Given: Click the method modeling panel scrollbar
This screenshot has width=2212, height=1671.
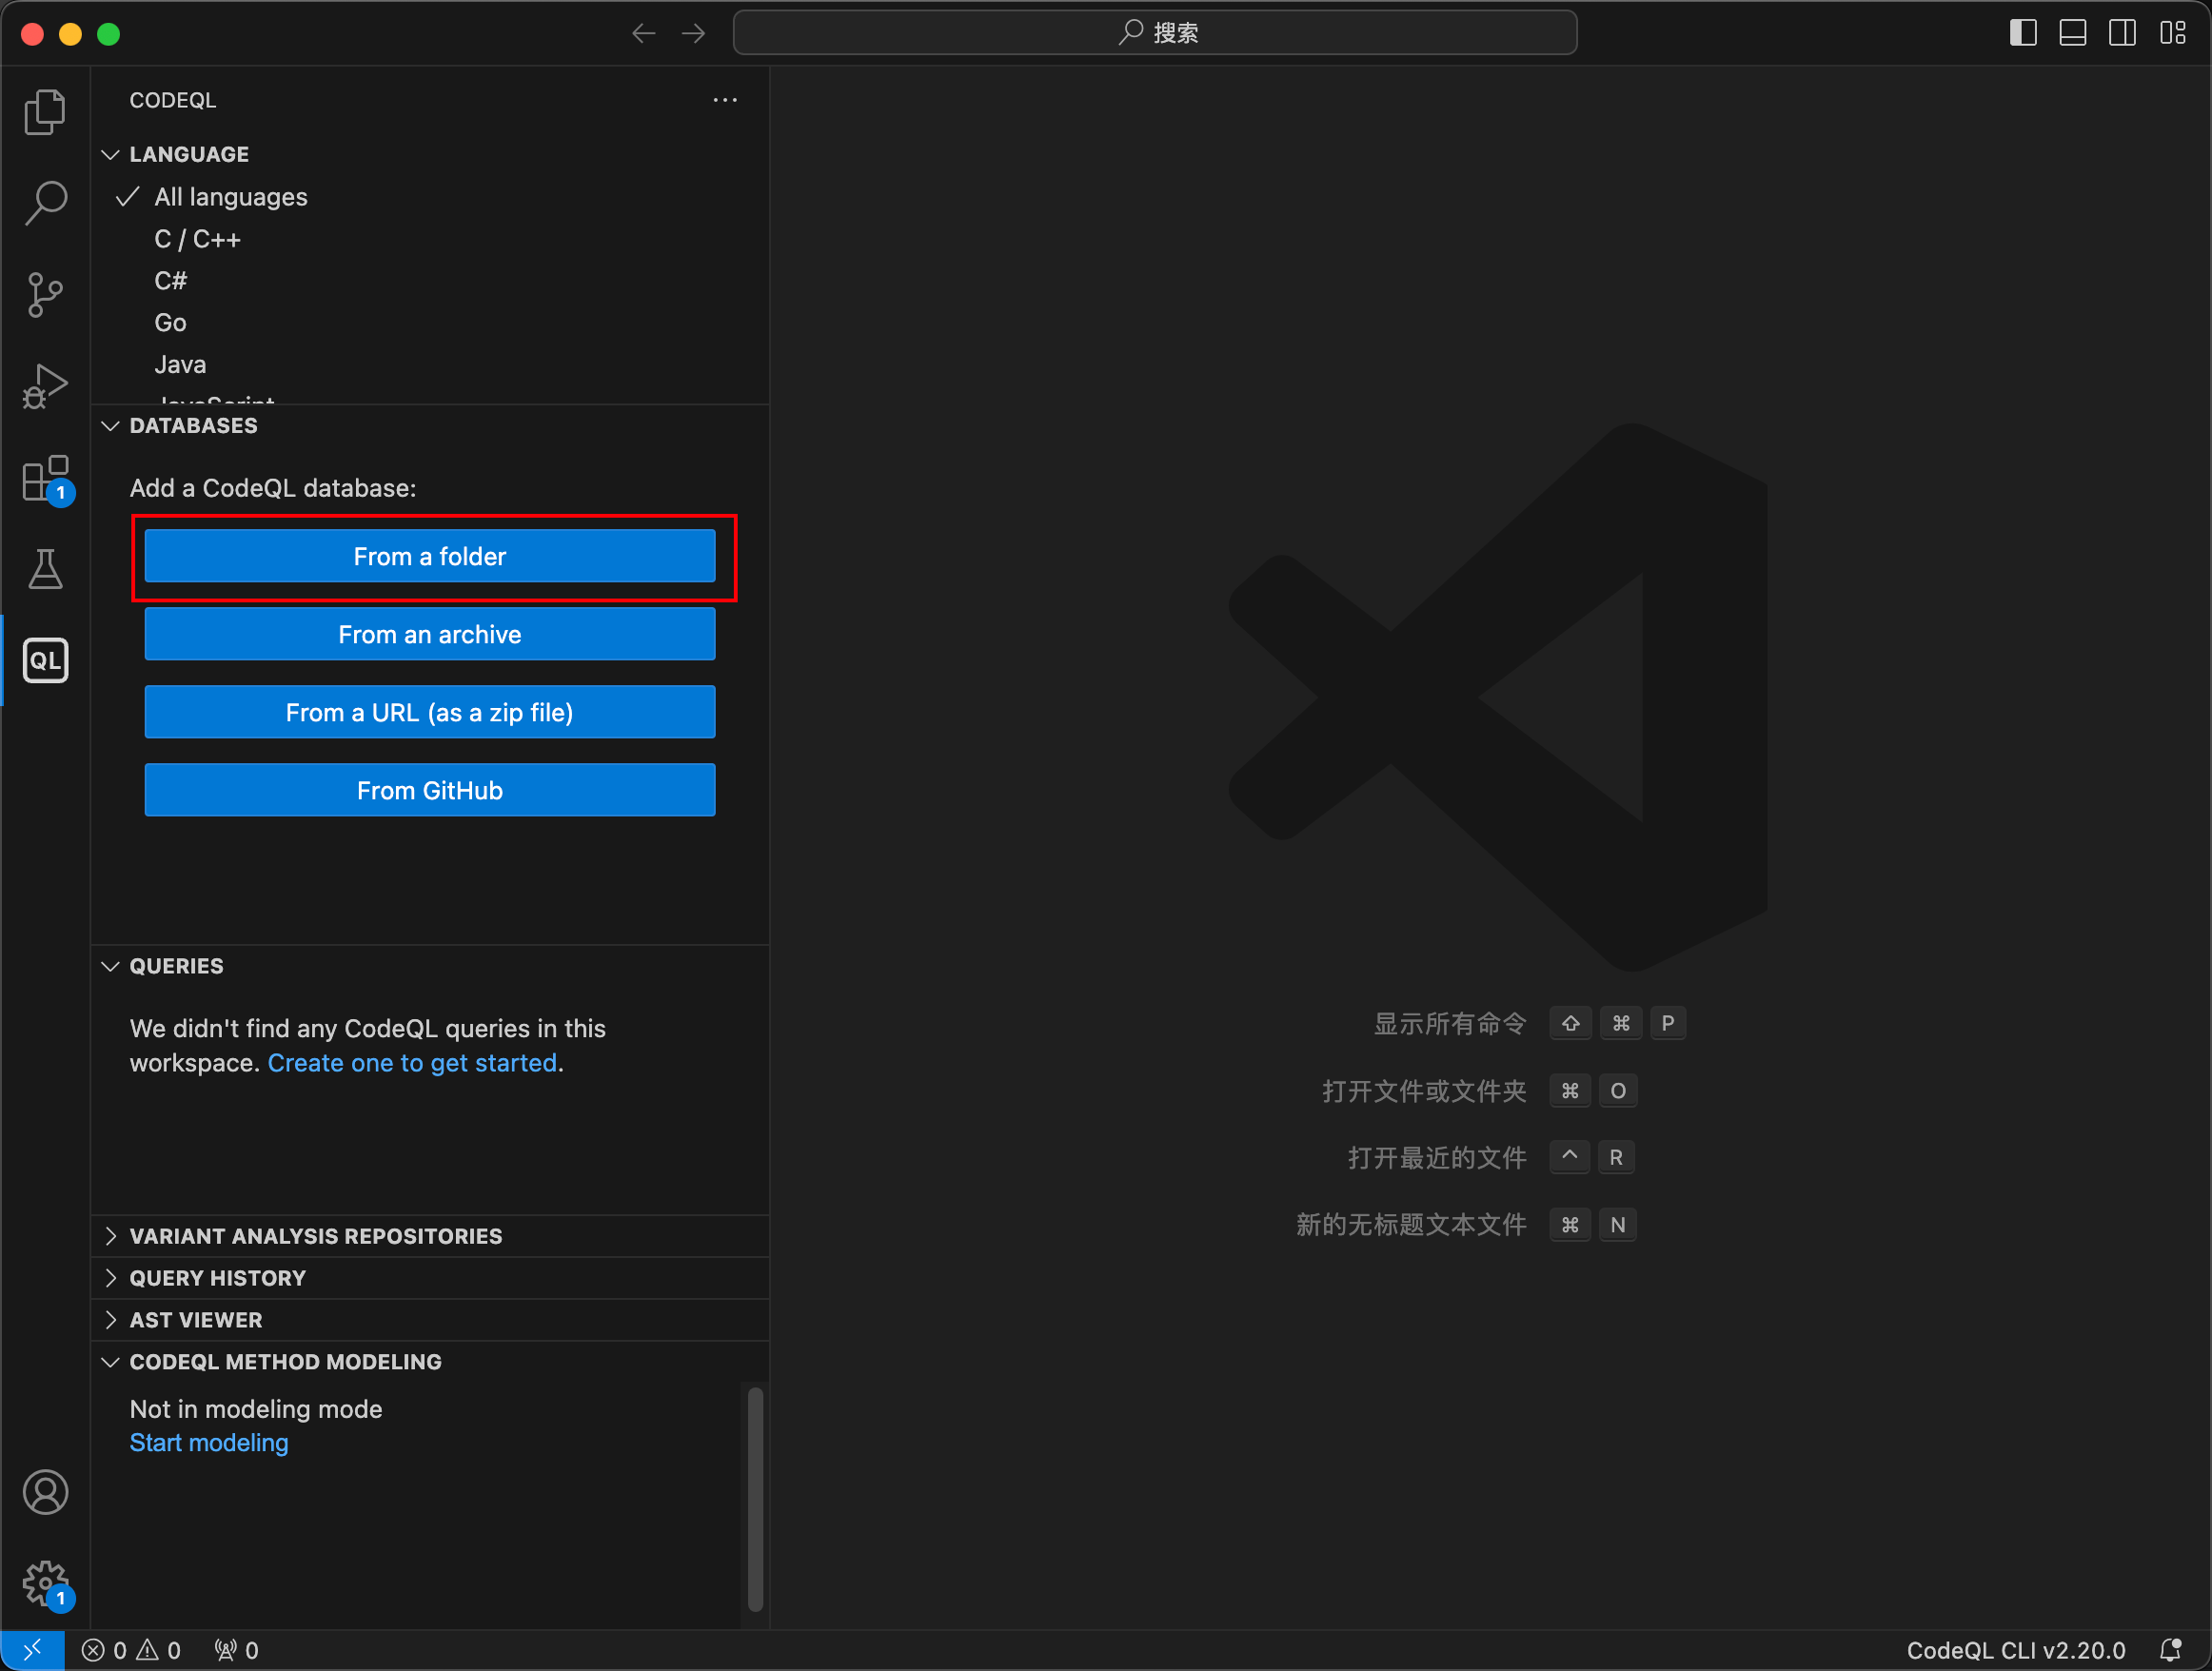Looking at the screenshot, I should 755,1498.
